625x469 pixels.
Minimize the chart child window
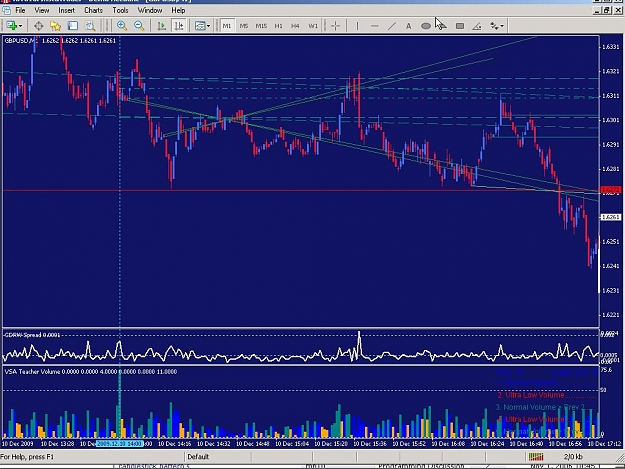pyautogui.click(x=597, y=10)
